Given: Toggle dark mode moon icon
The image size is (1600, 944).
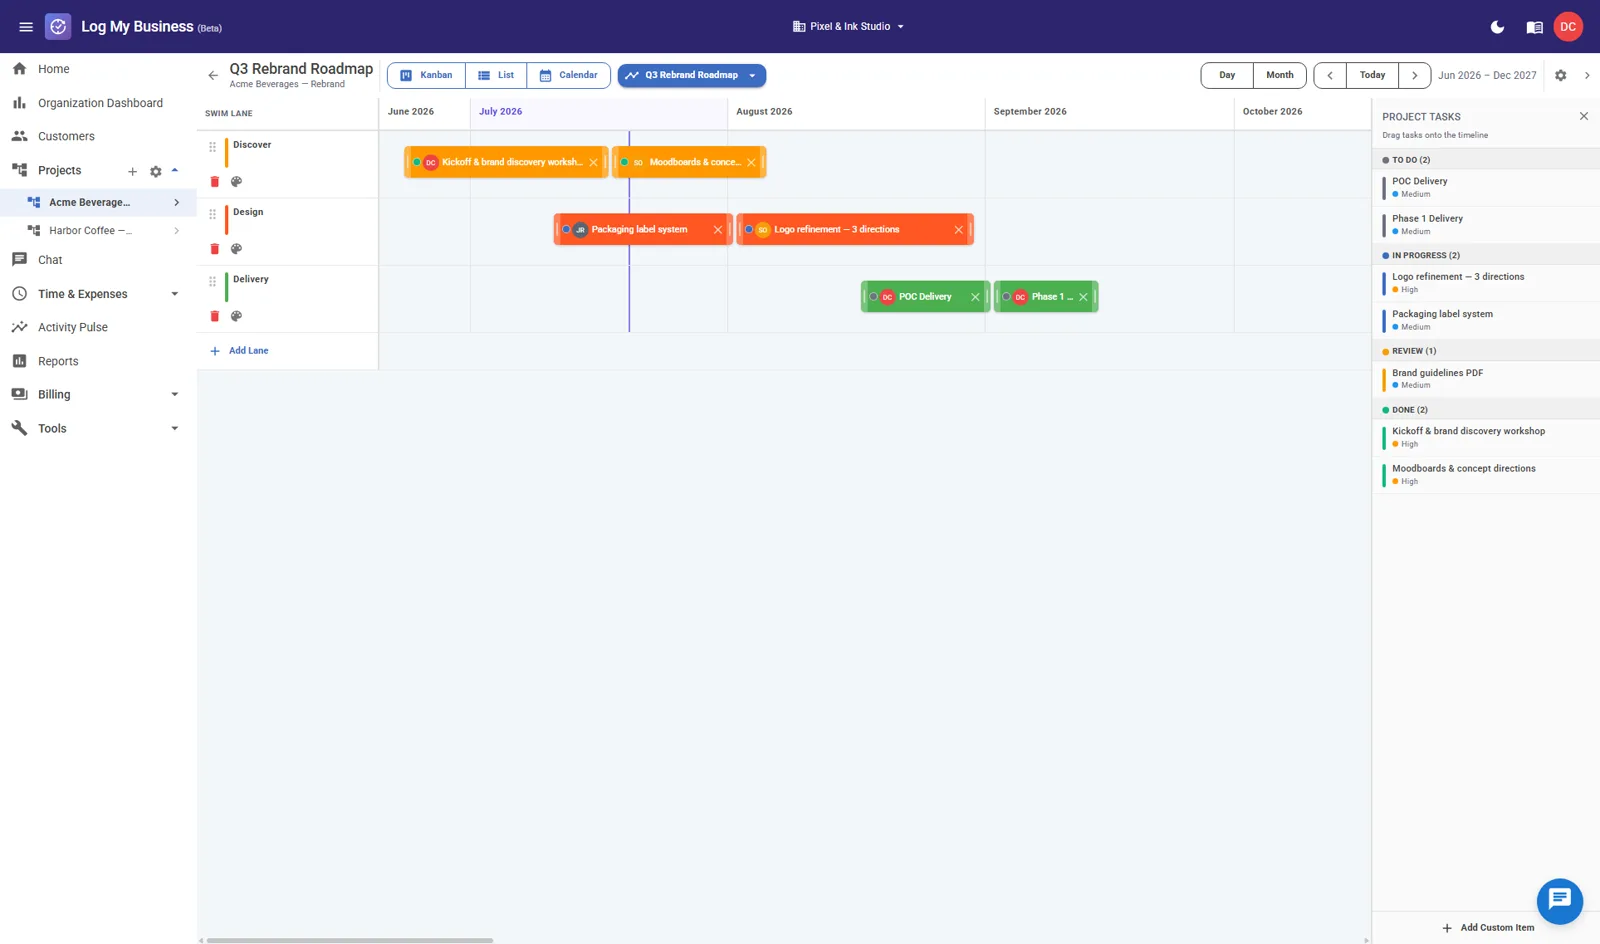Looking at the screenshot, I should click(x=1497, y=27).
